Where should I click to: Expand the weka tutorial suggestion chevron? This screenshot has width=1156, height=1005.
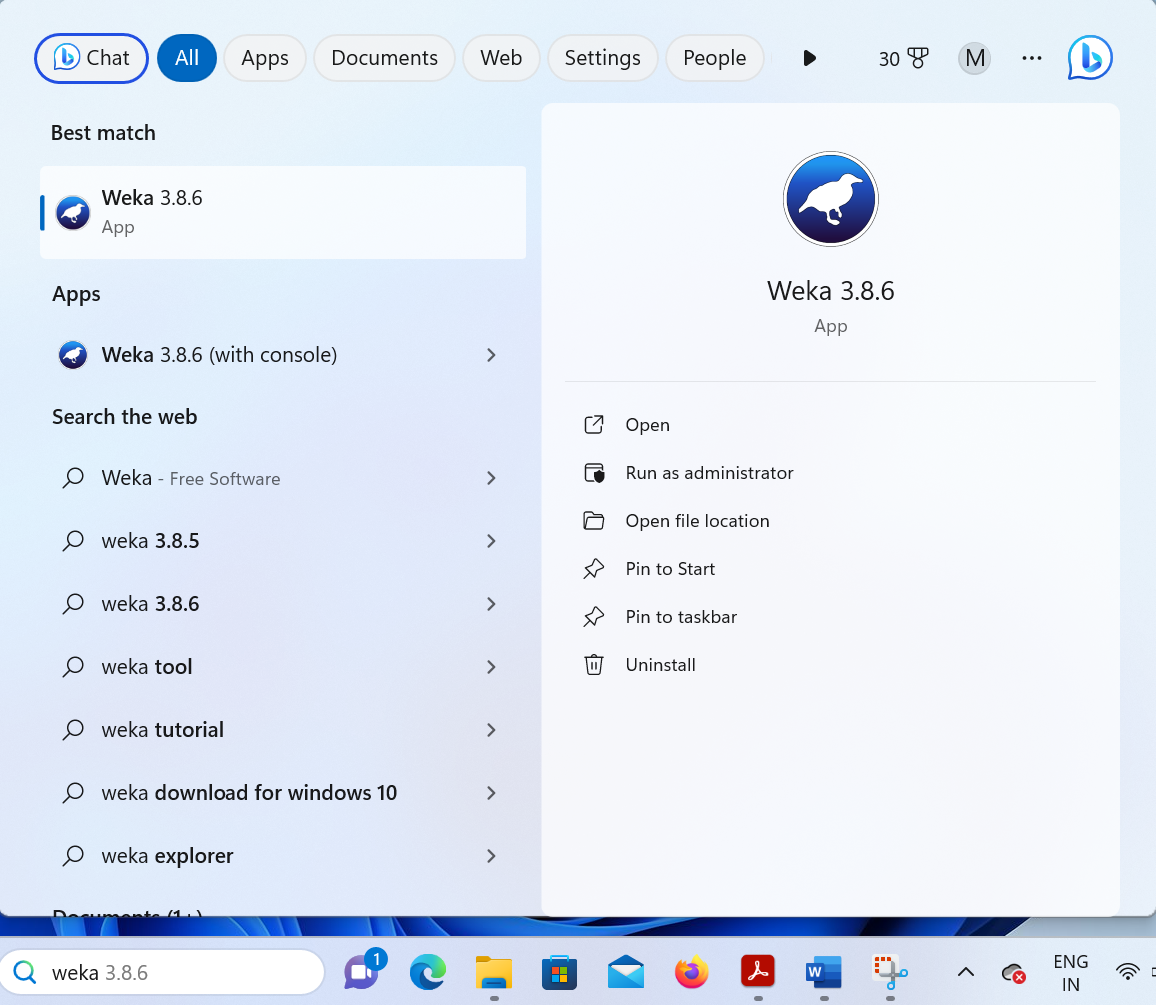pos(492,730)
